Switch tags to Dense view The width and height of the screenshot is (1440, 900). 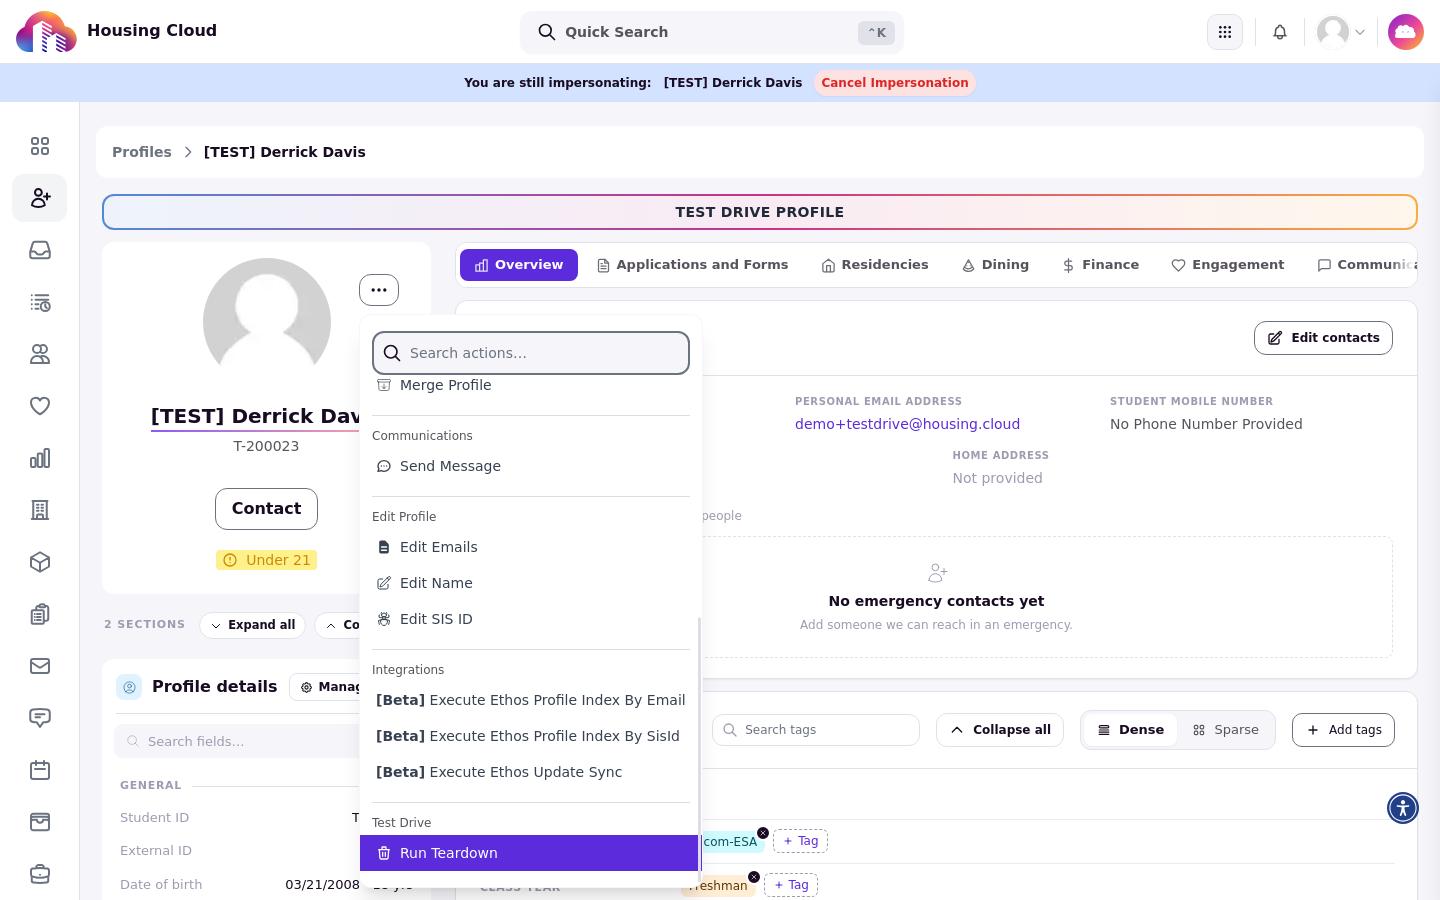[1131, 730]
